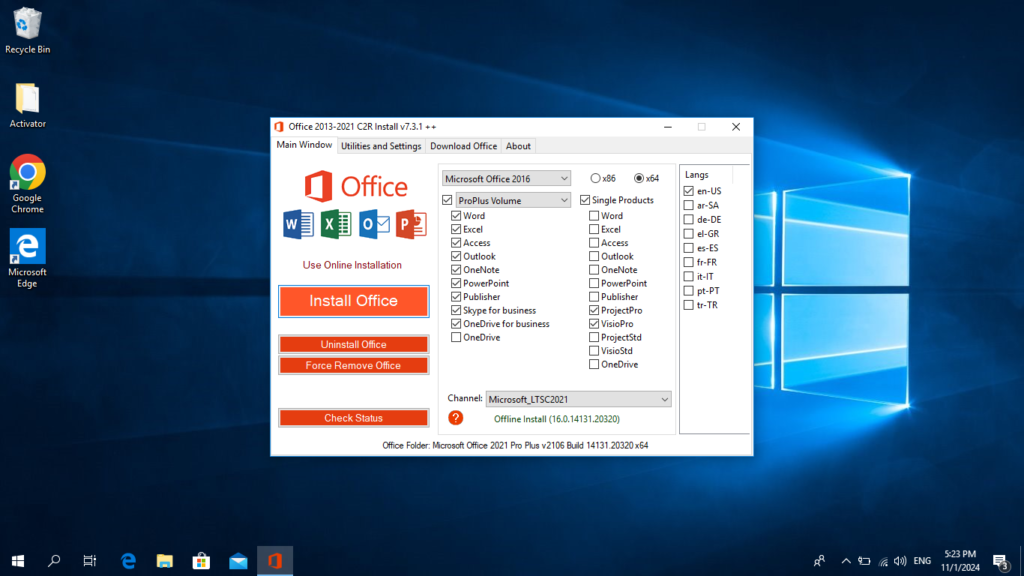
Task: Open the Channel Microsoft_LTSC2021 dropdown
Action: 579,399
